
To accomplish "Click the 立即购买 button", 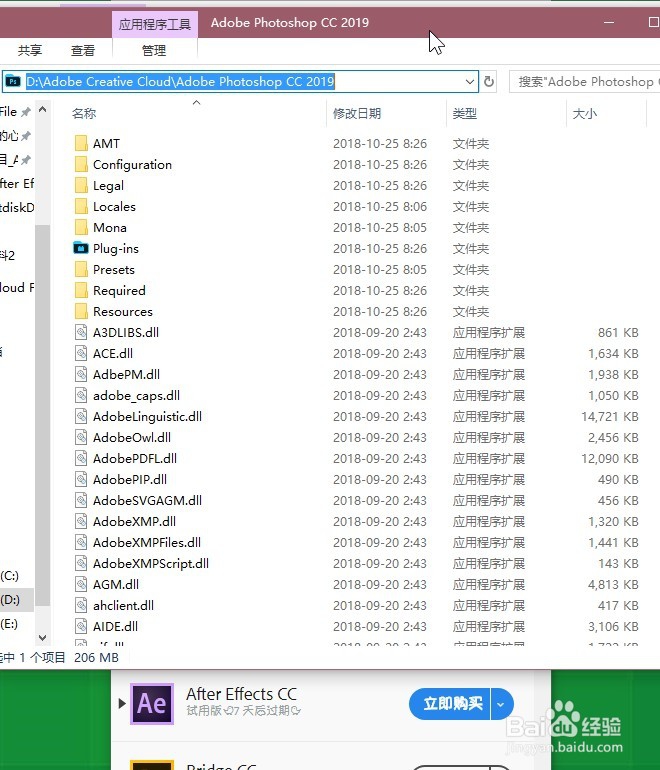I will pos(452,704).
